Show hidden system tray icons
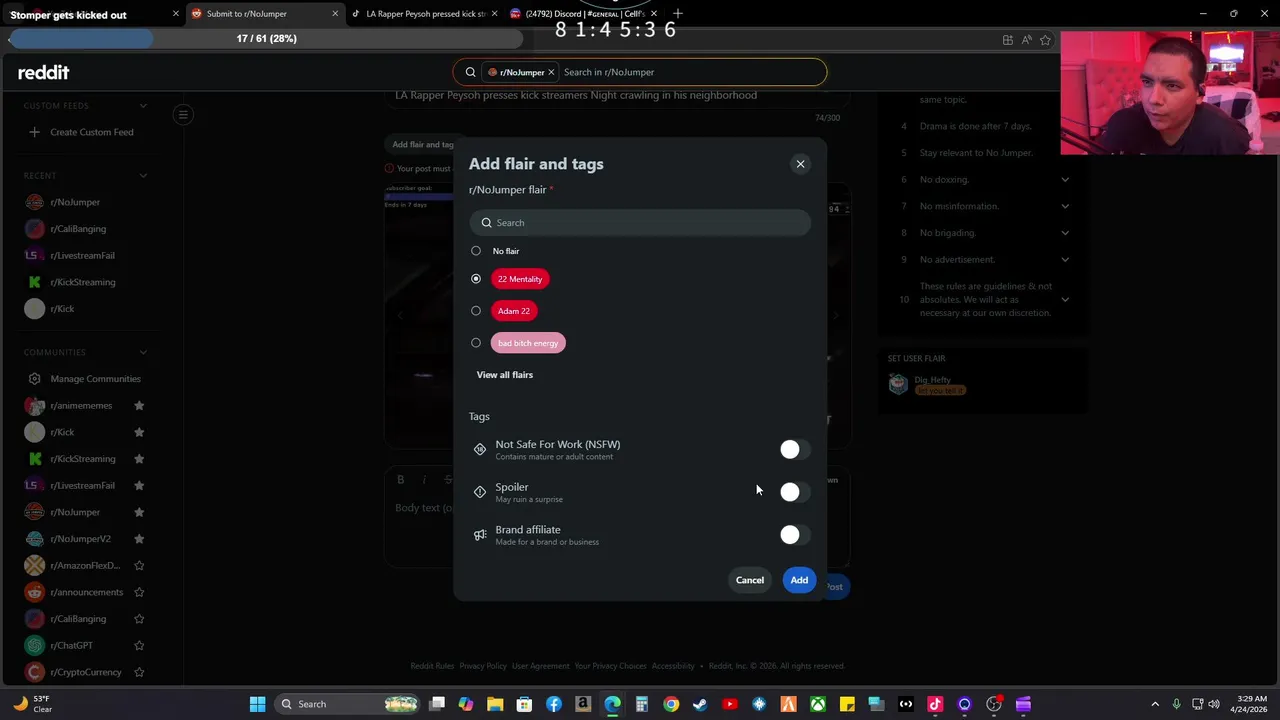 [x=1155, y=704]
